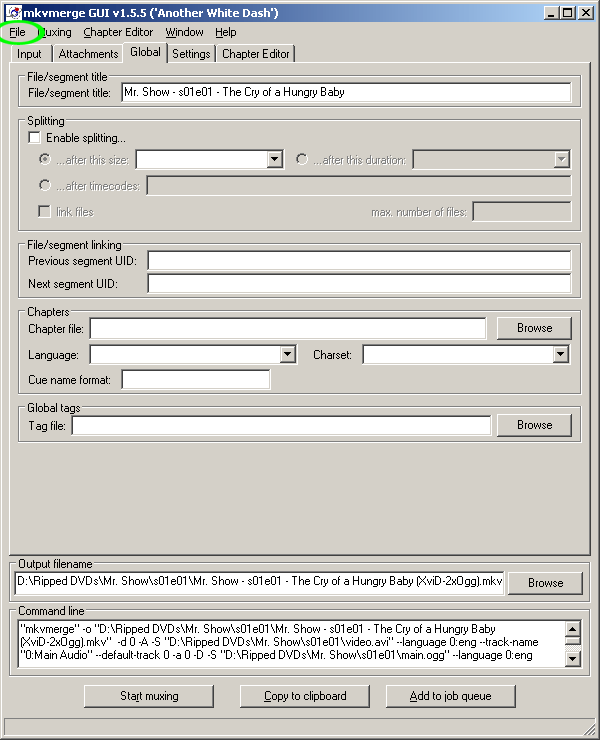The image size is (600, 740).
Task: Select the after this duration radio button
Action: 302,160
